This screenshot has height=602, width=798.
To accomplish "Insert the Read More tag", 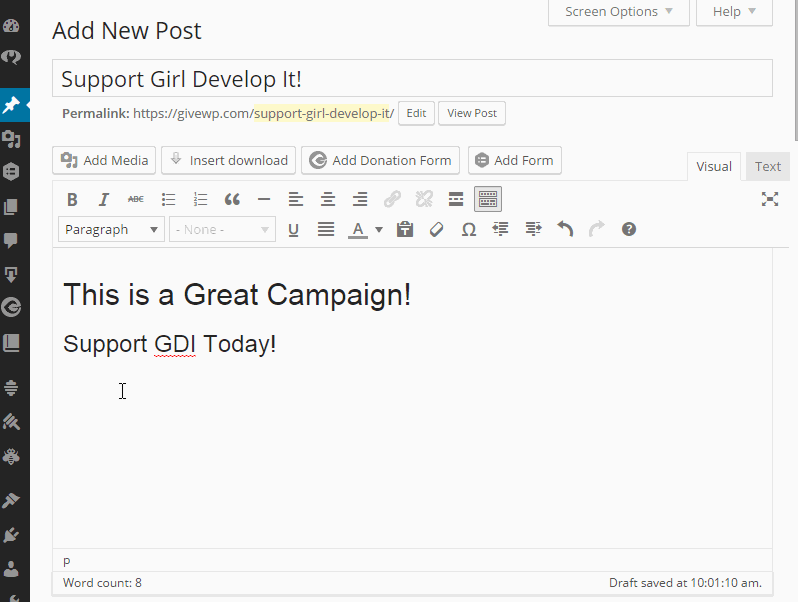I will pyautogui.click(x=456, y=199).
